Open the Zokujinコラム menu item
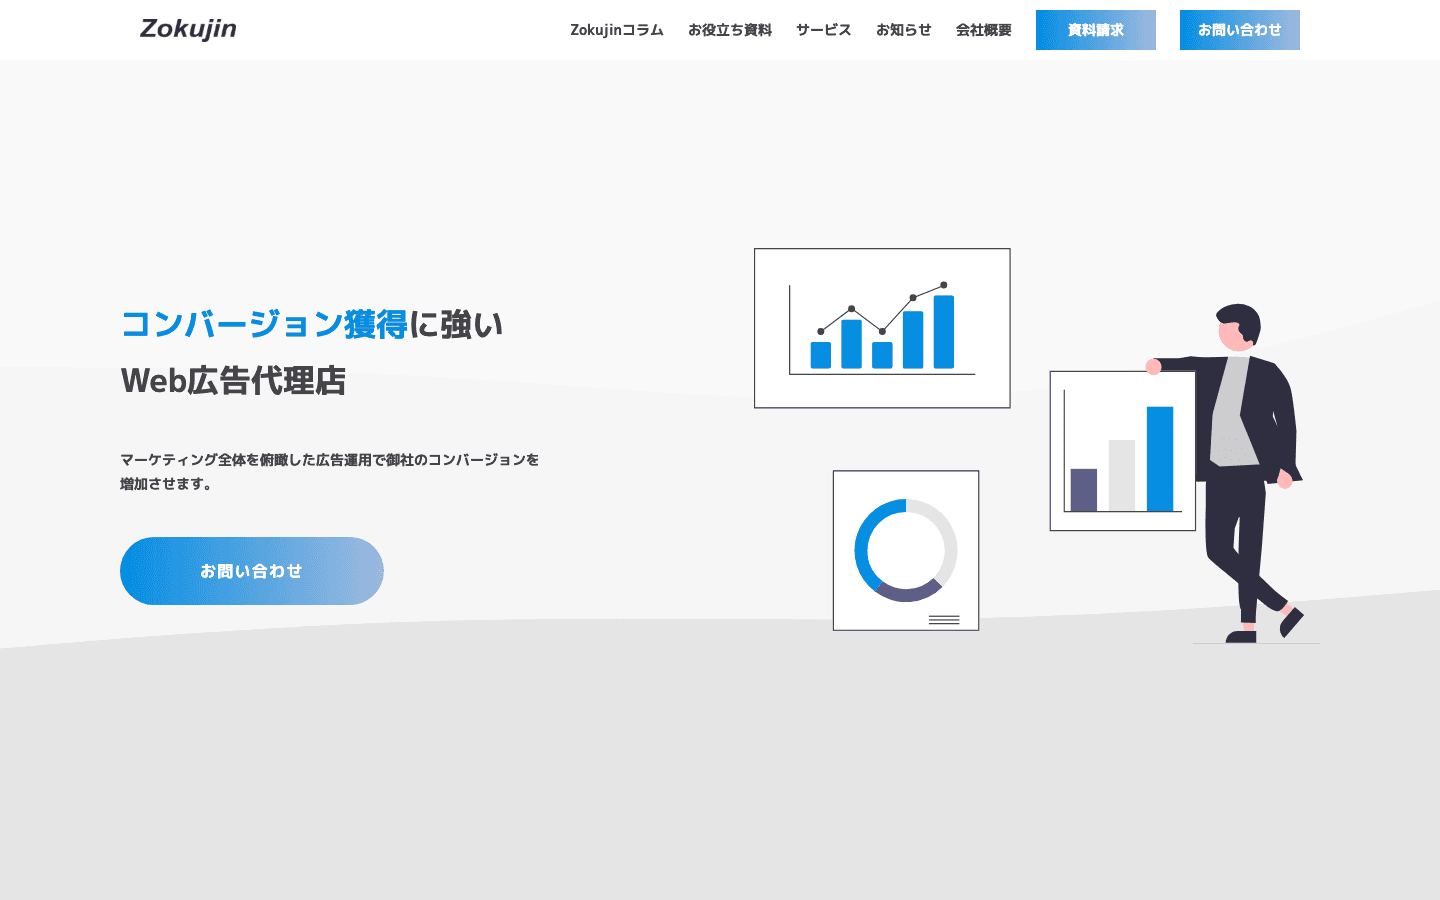Viewport: 1440px width, 900px height. [x=617, y=30]
